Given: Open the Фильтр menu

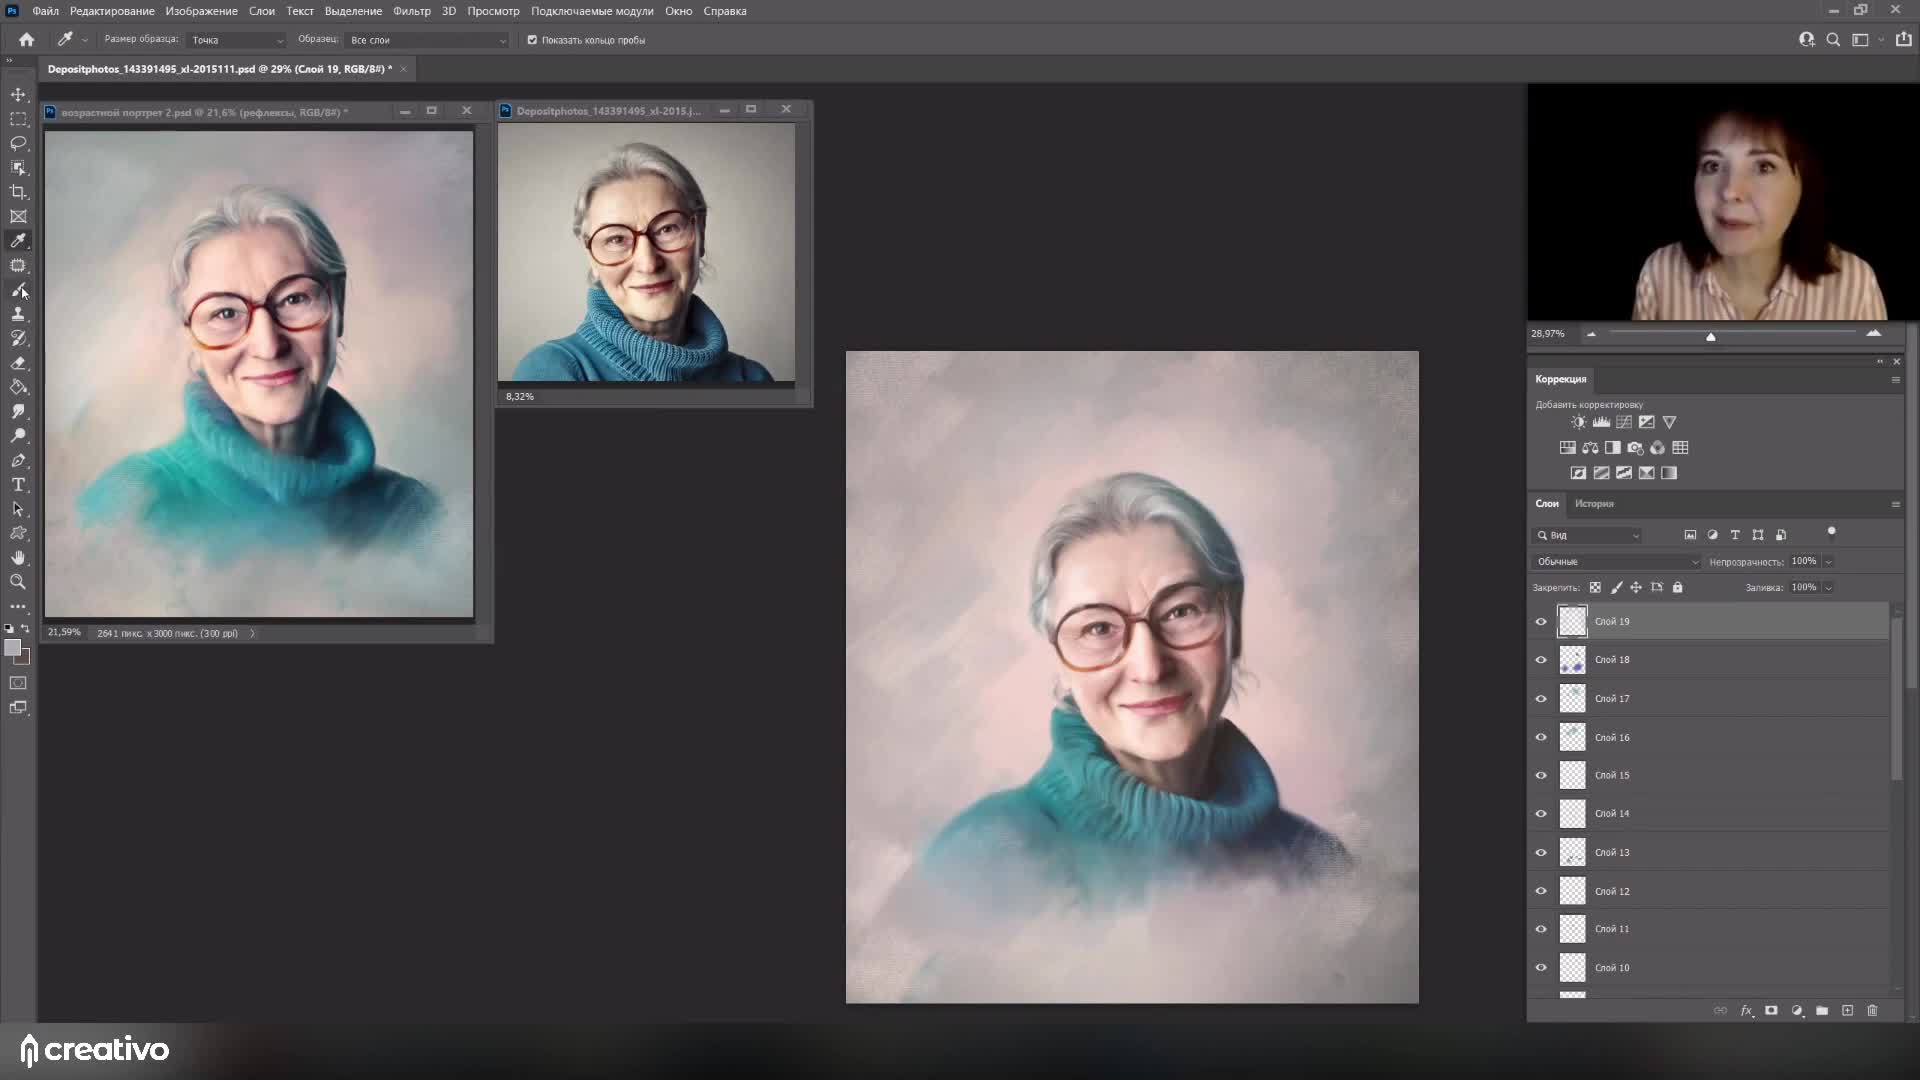Looking at the screenshot, I should 411,11.
